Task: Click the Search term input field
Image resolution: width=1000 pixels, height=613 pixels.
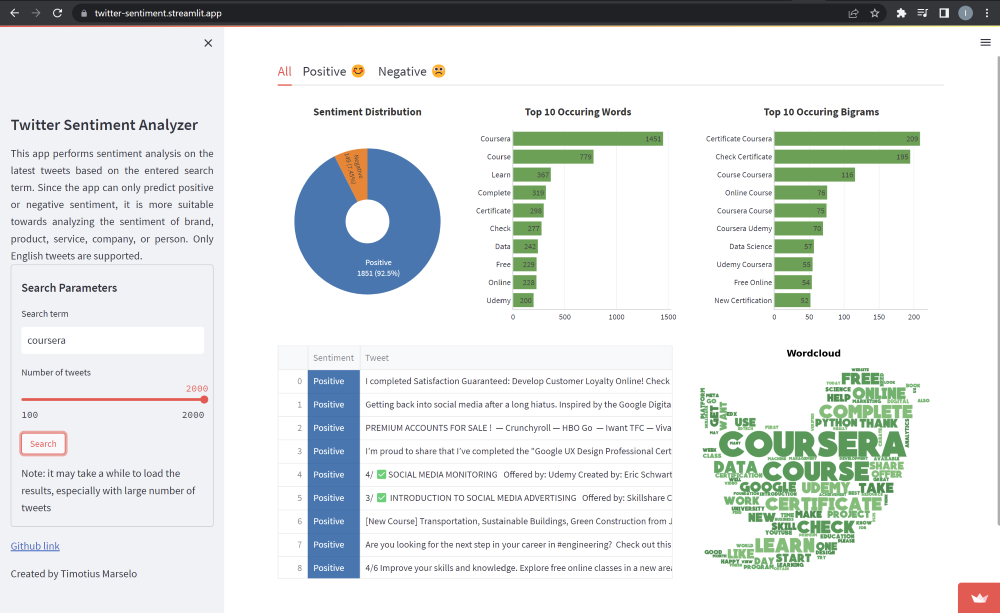Action: click(113, 341)
